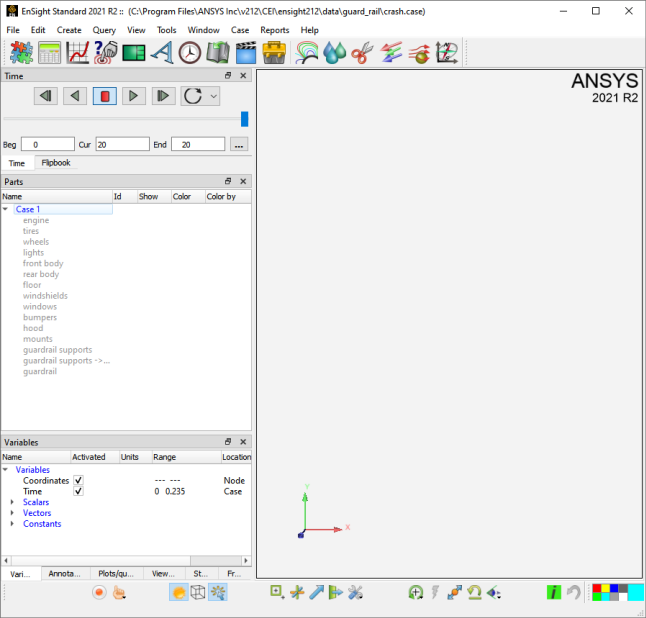Collapse the Variables tree node
This screenshot has height=618, width=646.
(x=5, y=470)
